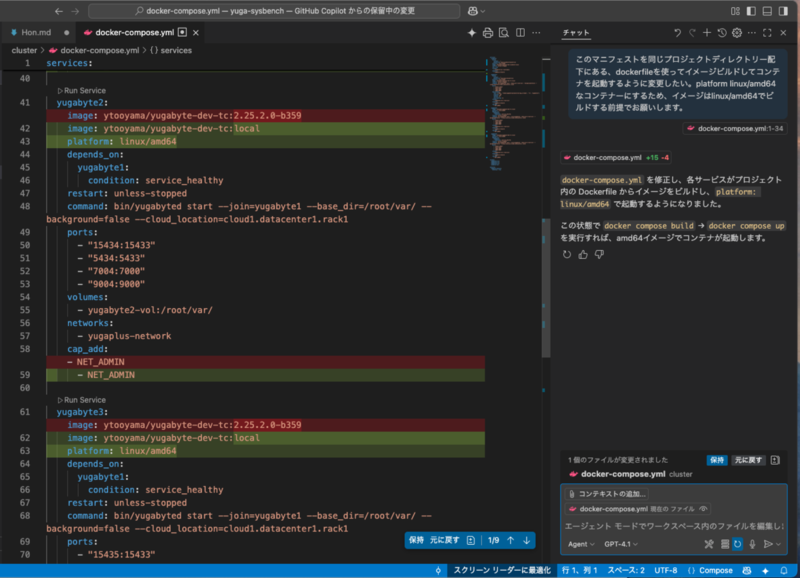Send the chat message
Screen dimensions: 800x578
click(x=768, y=544)
